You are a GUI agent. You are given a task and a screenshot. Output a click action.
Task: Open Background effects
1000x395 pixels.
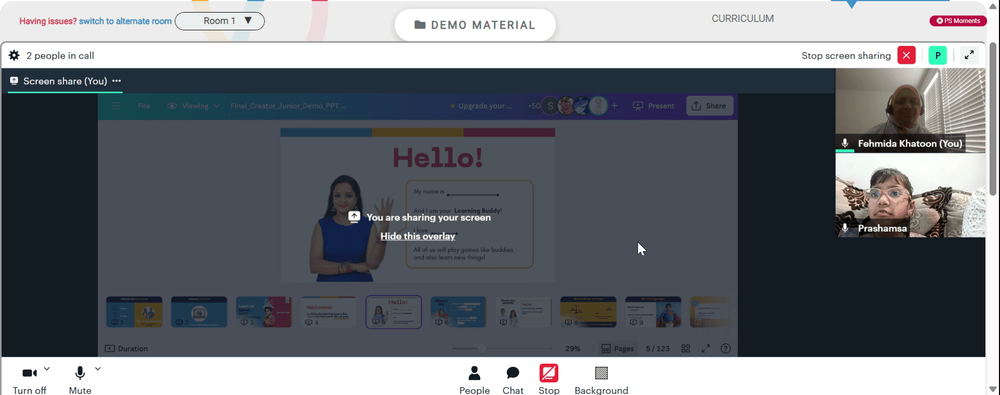[601, 380]
